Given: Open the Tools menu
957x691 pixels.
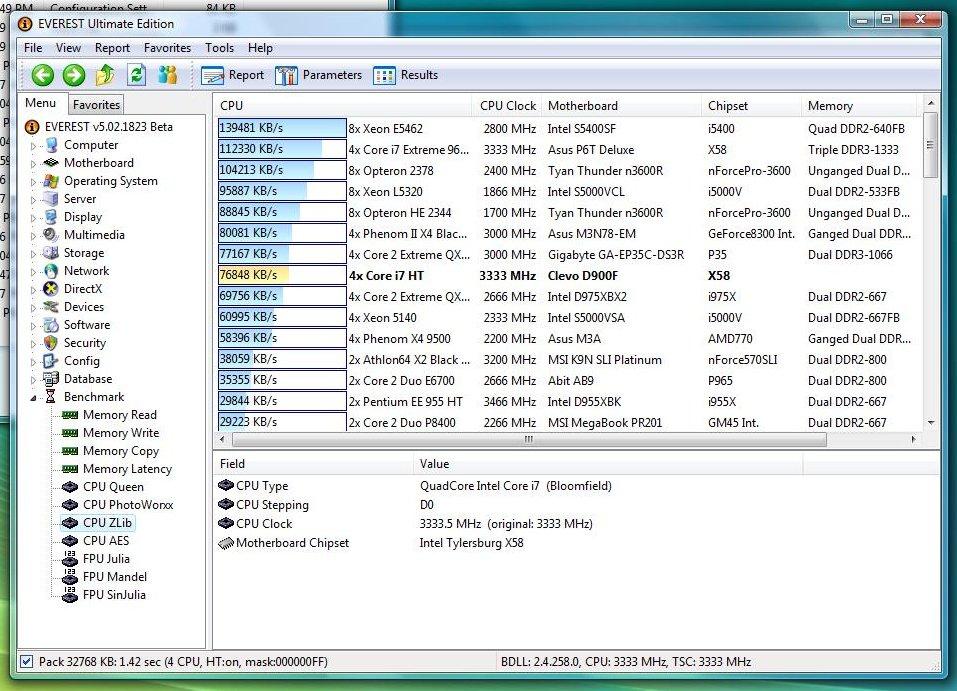Looking at the screenshot, I should pos(219,48).
